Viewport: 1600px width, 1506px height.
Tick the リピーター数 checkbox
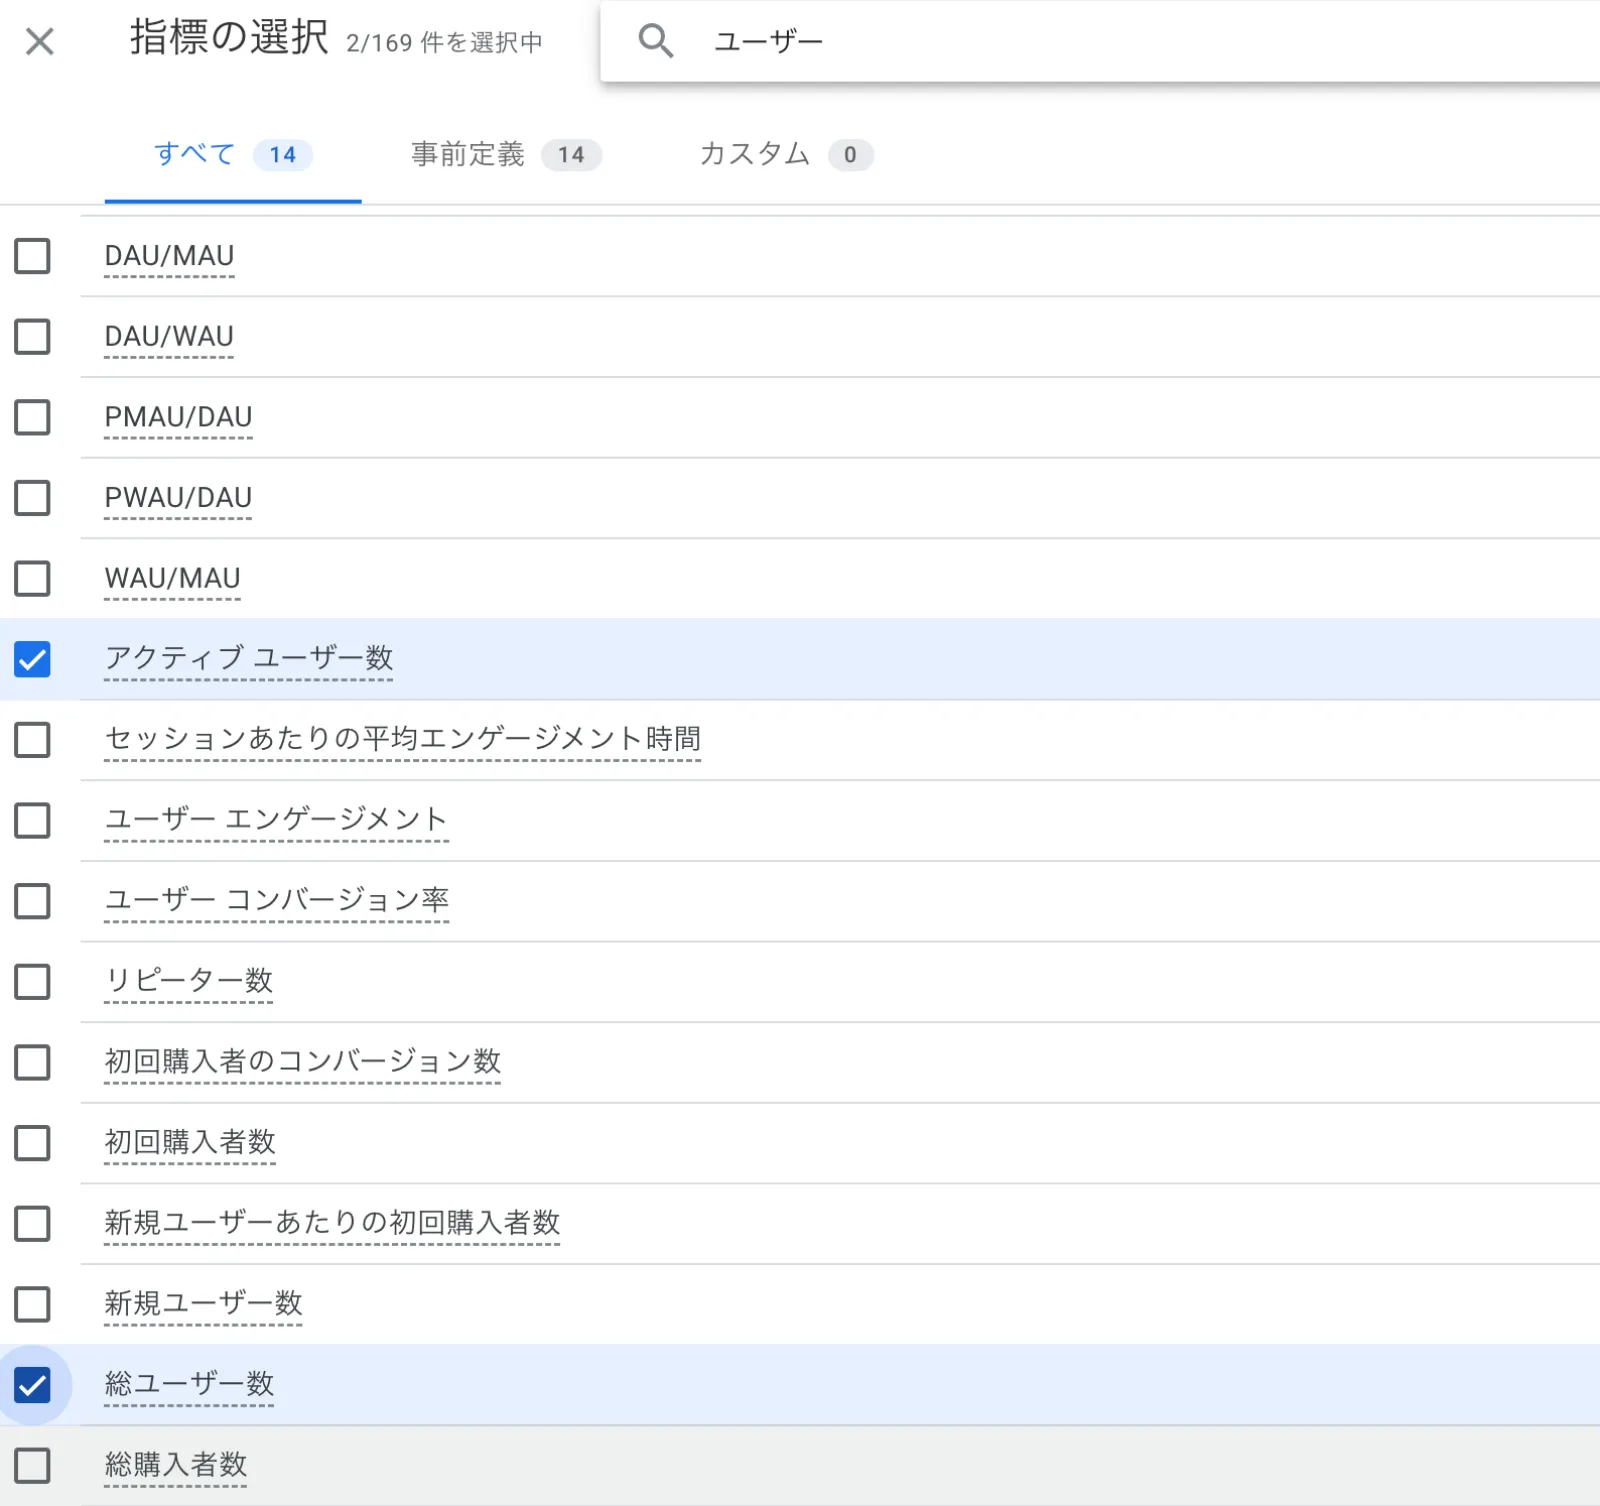(x=32, y=982)
